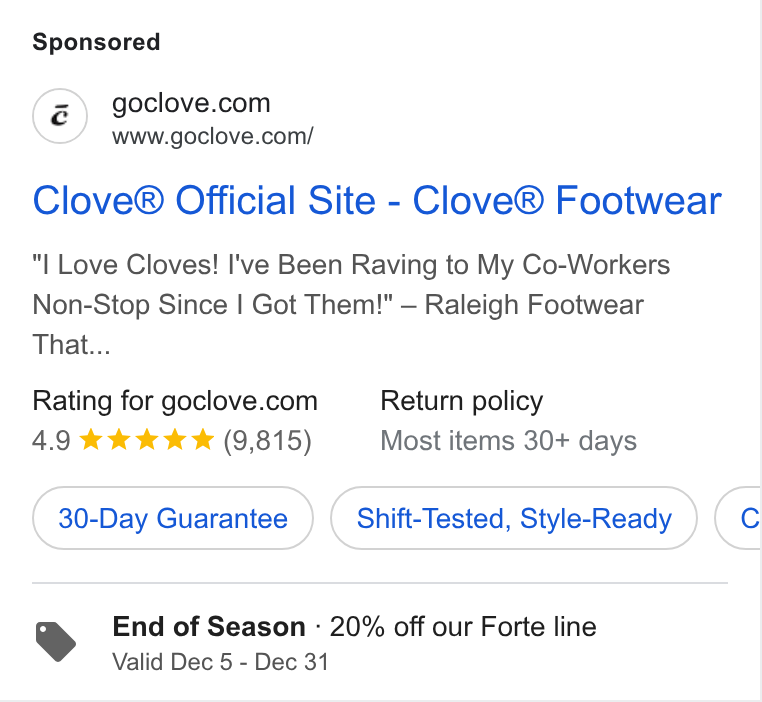
Task: Open Clove Official Site headline link
Action: (x=377, y=200)
